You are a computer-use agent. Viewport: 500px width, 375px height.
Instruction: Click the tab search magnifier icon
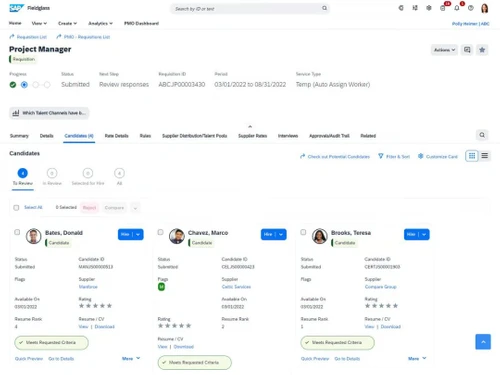coord(482,135)
